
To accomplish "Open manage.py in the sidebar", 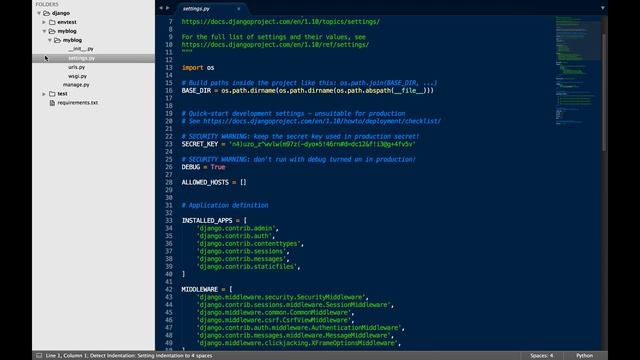I will pyautogui.click(x=76, y=85).
